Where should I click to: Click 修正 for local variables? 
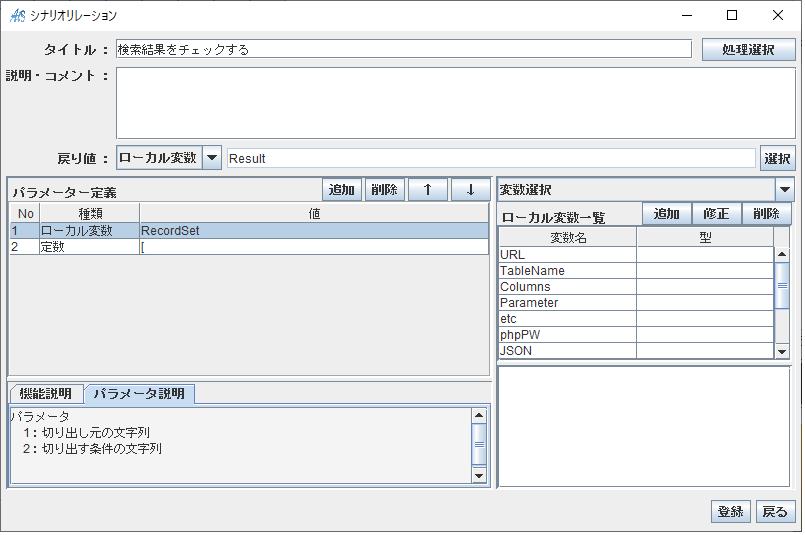pos(716,214)
